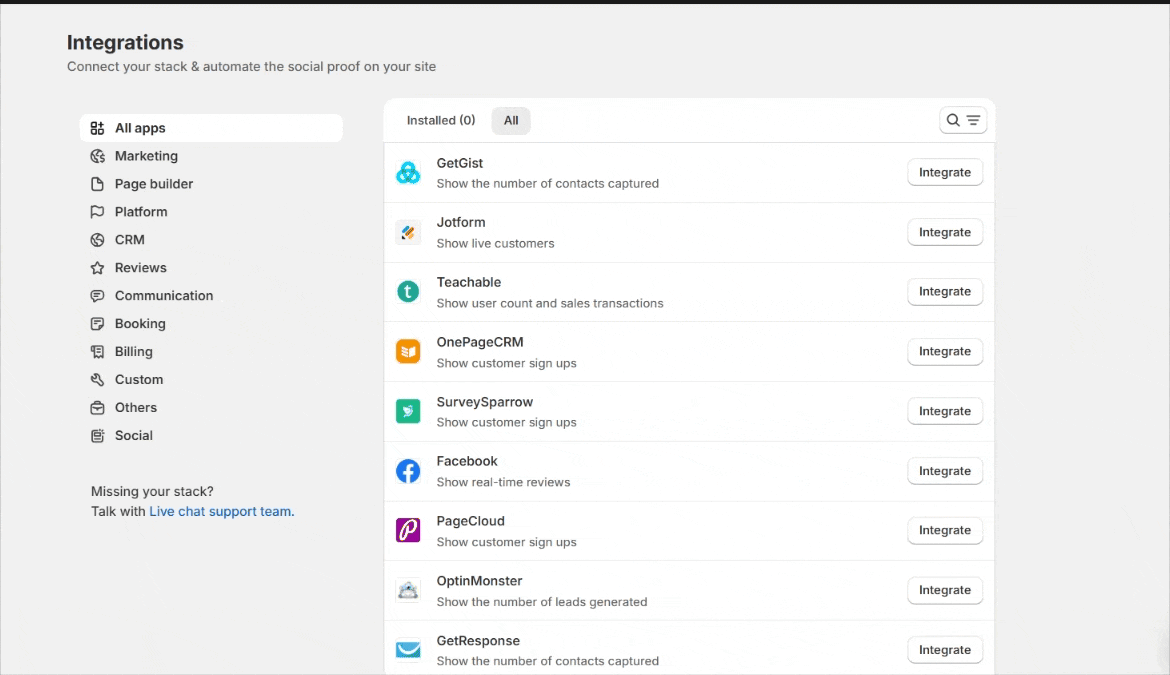Click the Billing receipt icon
The image size is (1170, 675).
(97, 352)
